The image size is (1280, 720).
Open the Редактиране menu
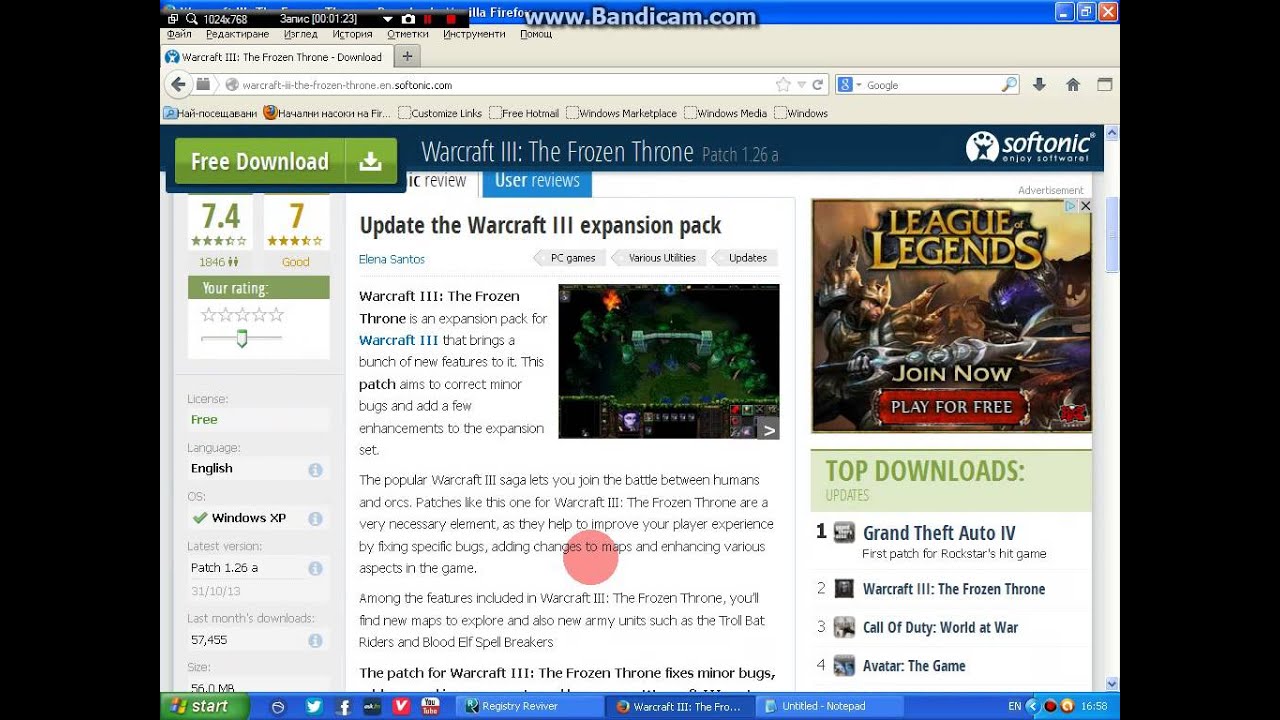(237, 33)
